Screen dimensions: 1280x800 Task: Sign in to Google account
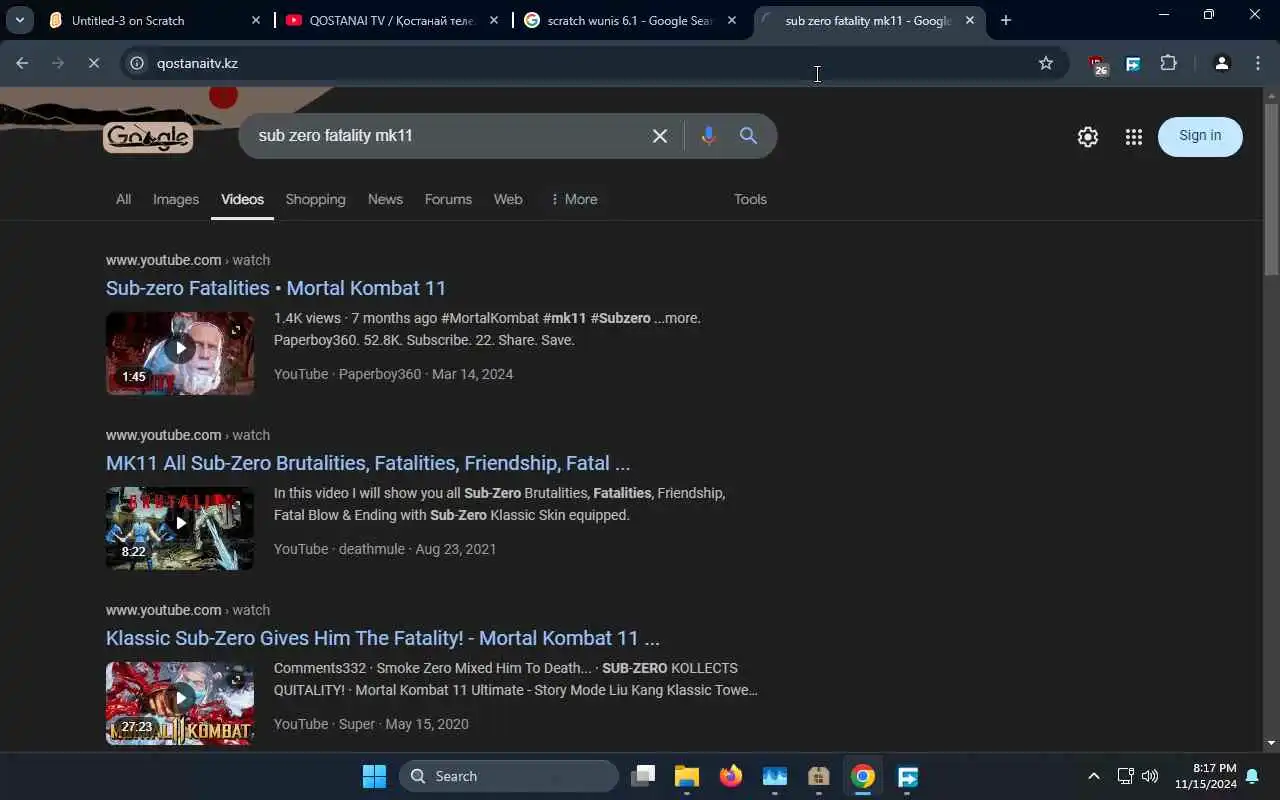(x=1200, y=136)
